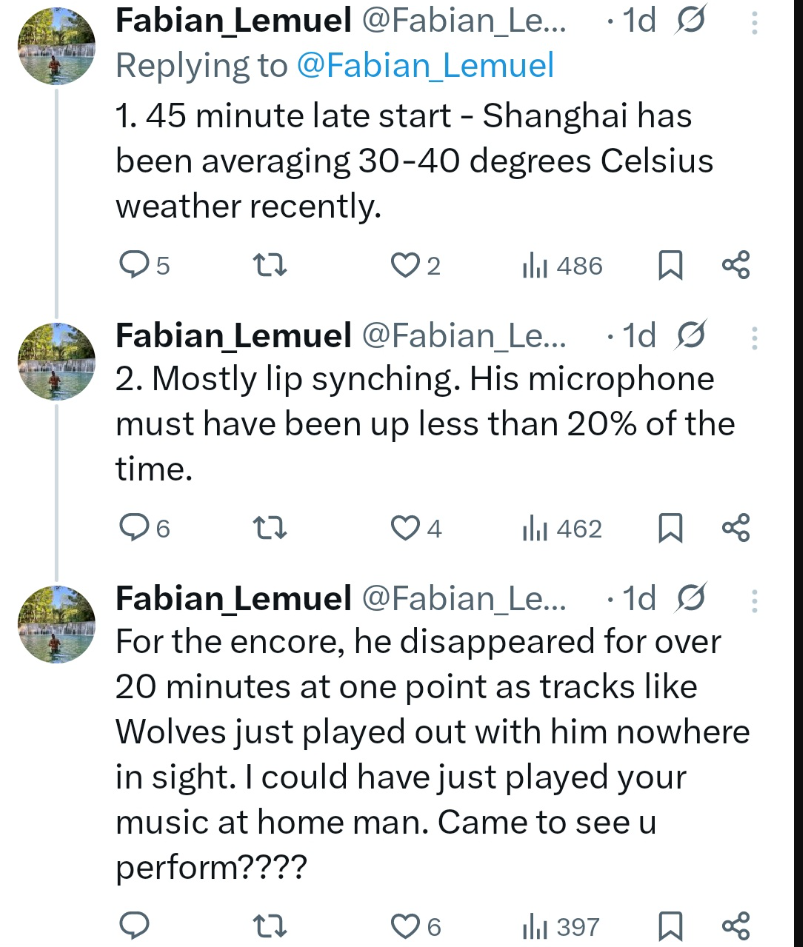Reply to the lip synching tweet
This screenshot has height=947, width=803.
click(133, 528)
